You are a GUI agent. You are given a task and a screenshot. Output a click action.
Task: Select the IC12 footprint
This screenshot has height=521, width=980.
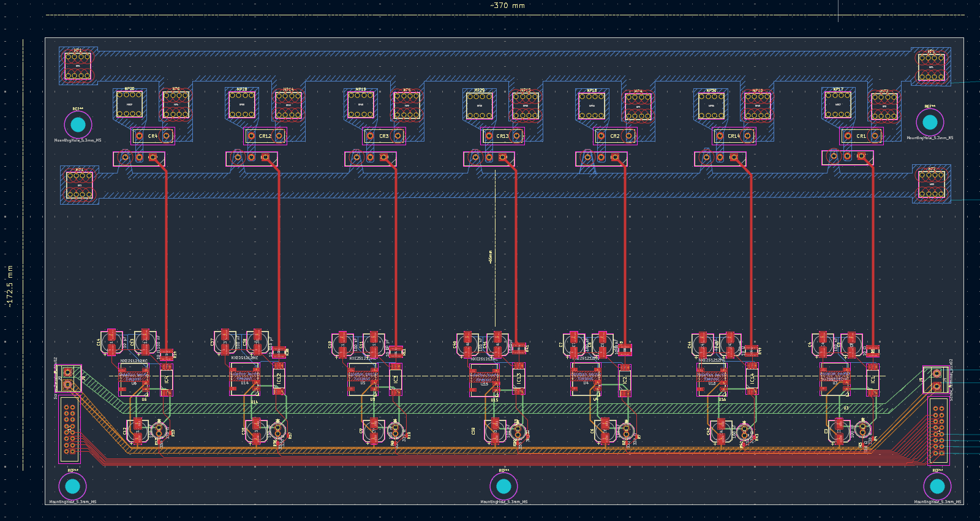pyautogui.click(x=279, y=379)
